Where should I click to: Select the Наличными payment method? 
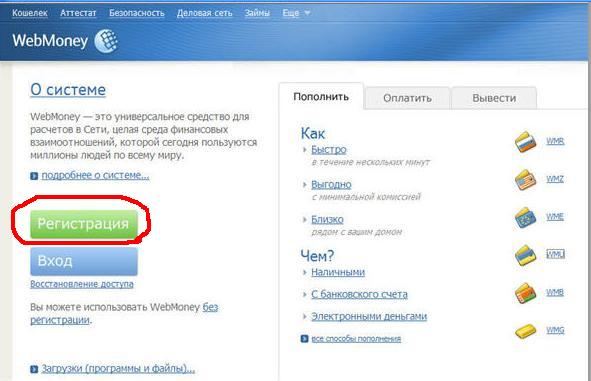(x=338, y=272)
